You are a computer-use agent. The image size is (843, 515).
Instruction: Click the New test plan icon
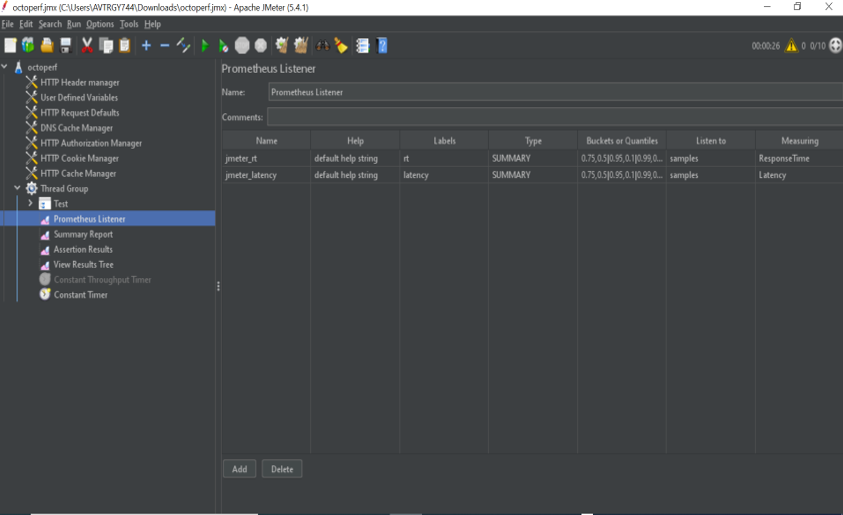point(10,46)
